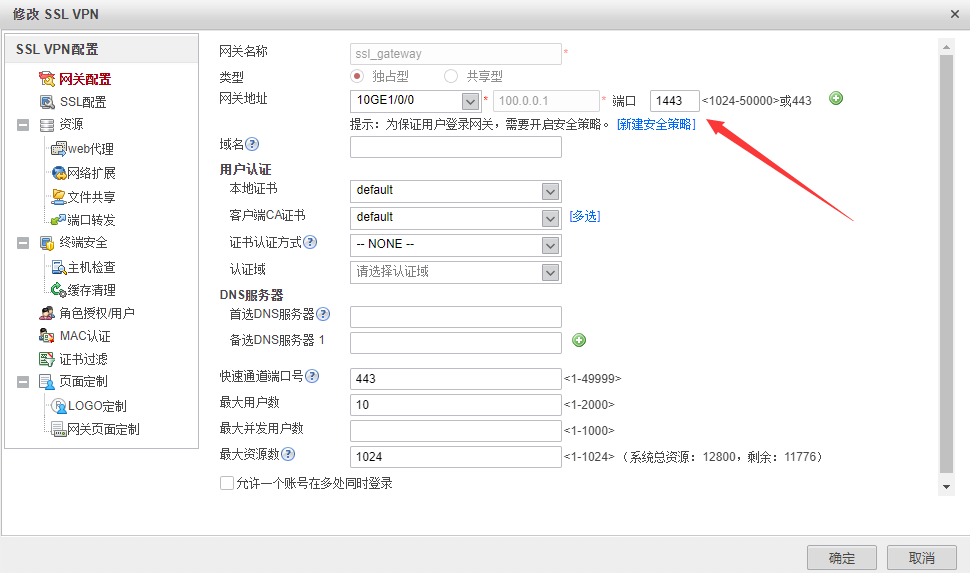Click help icon next to 证书认证方式
The height and width of the screenshot is (573, 970).
310,242
